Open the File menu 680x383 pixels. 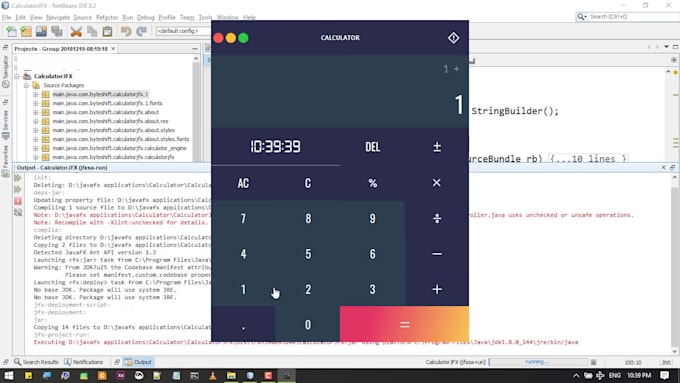pos(6,17)
